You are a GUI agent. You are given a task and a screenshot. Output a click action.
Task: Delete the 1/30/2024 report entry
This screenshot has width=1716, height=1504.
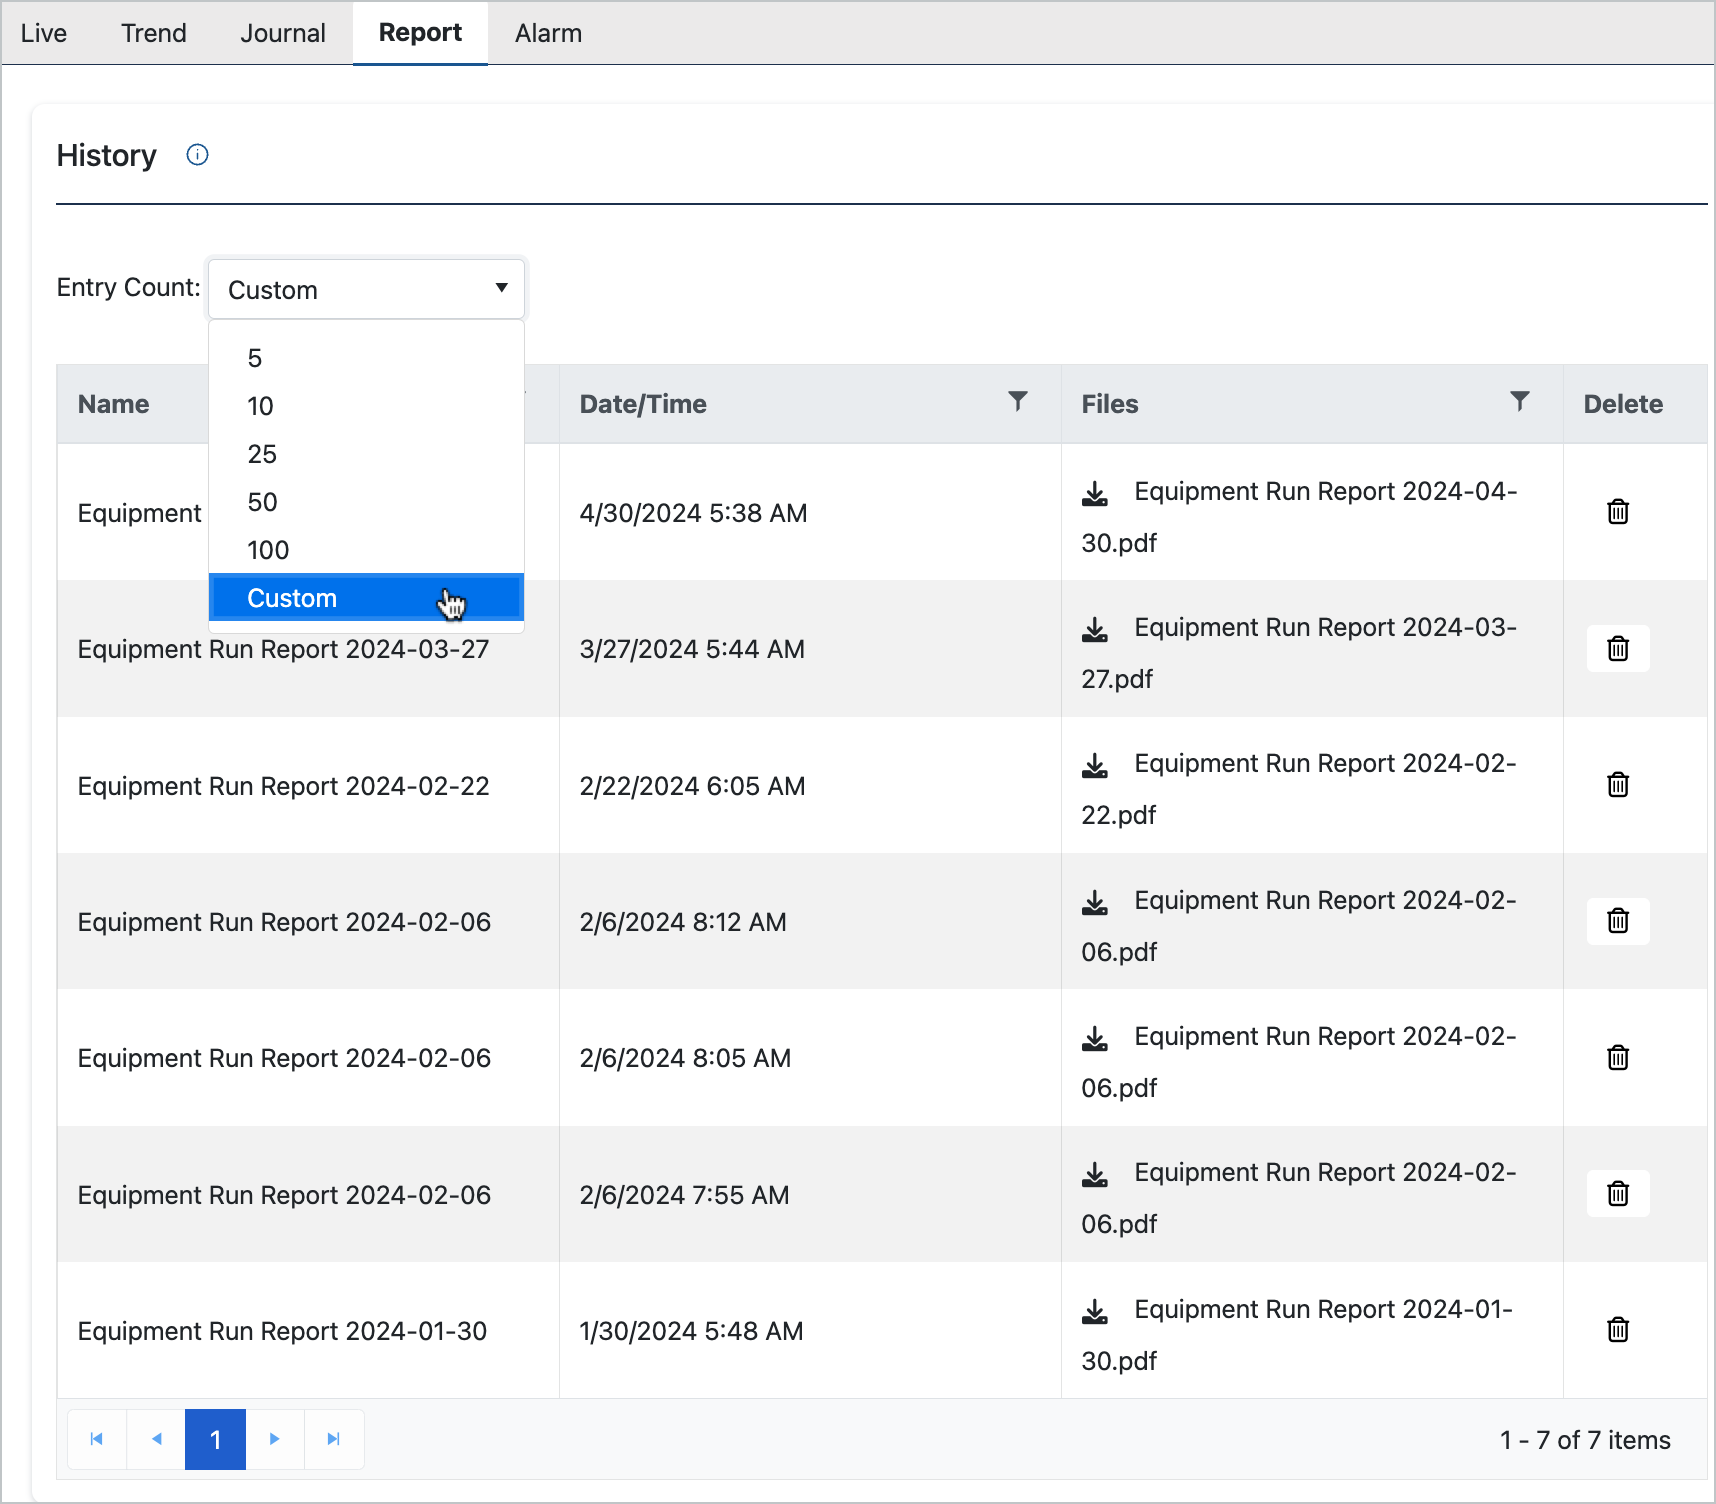(x=1617, y=1330)
